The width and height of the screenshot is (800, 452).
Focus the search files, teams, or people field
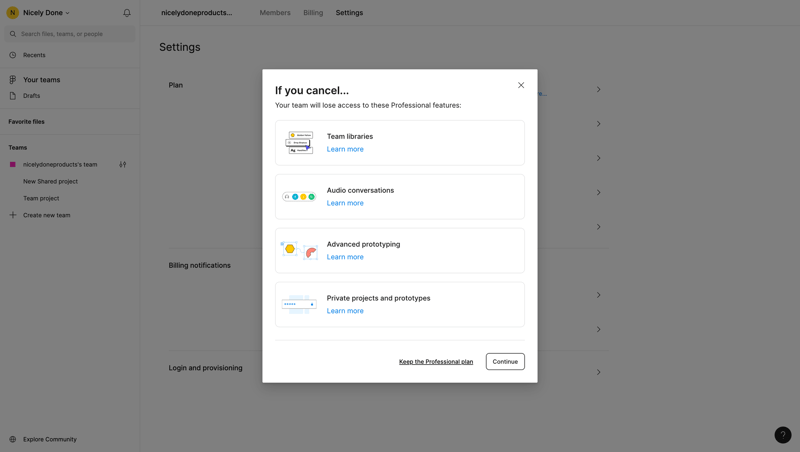70,34
